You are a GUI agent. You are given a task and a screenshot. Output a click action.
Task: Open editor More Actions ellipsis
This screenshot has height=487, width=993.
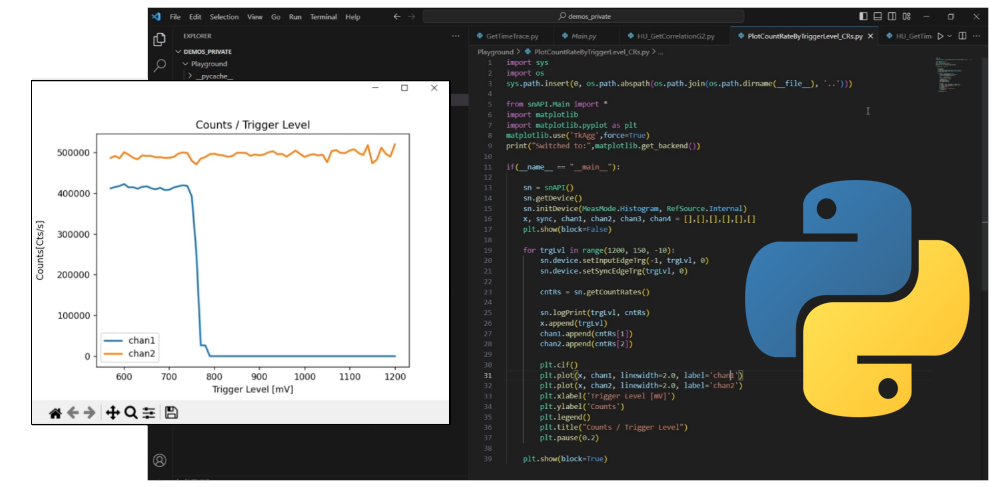(977, 36)
